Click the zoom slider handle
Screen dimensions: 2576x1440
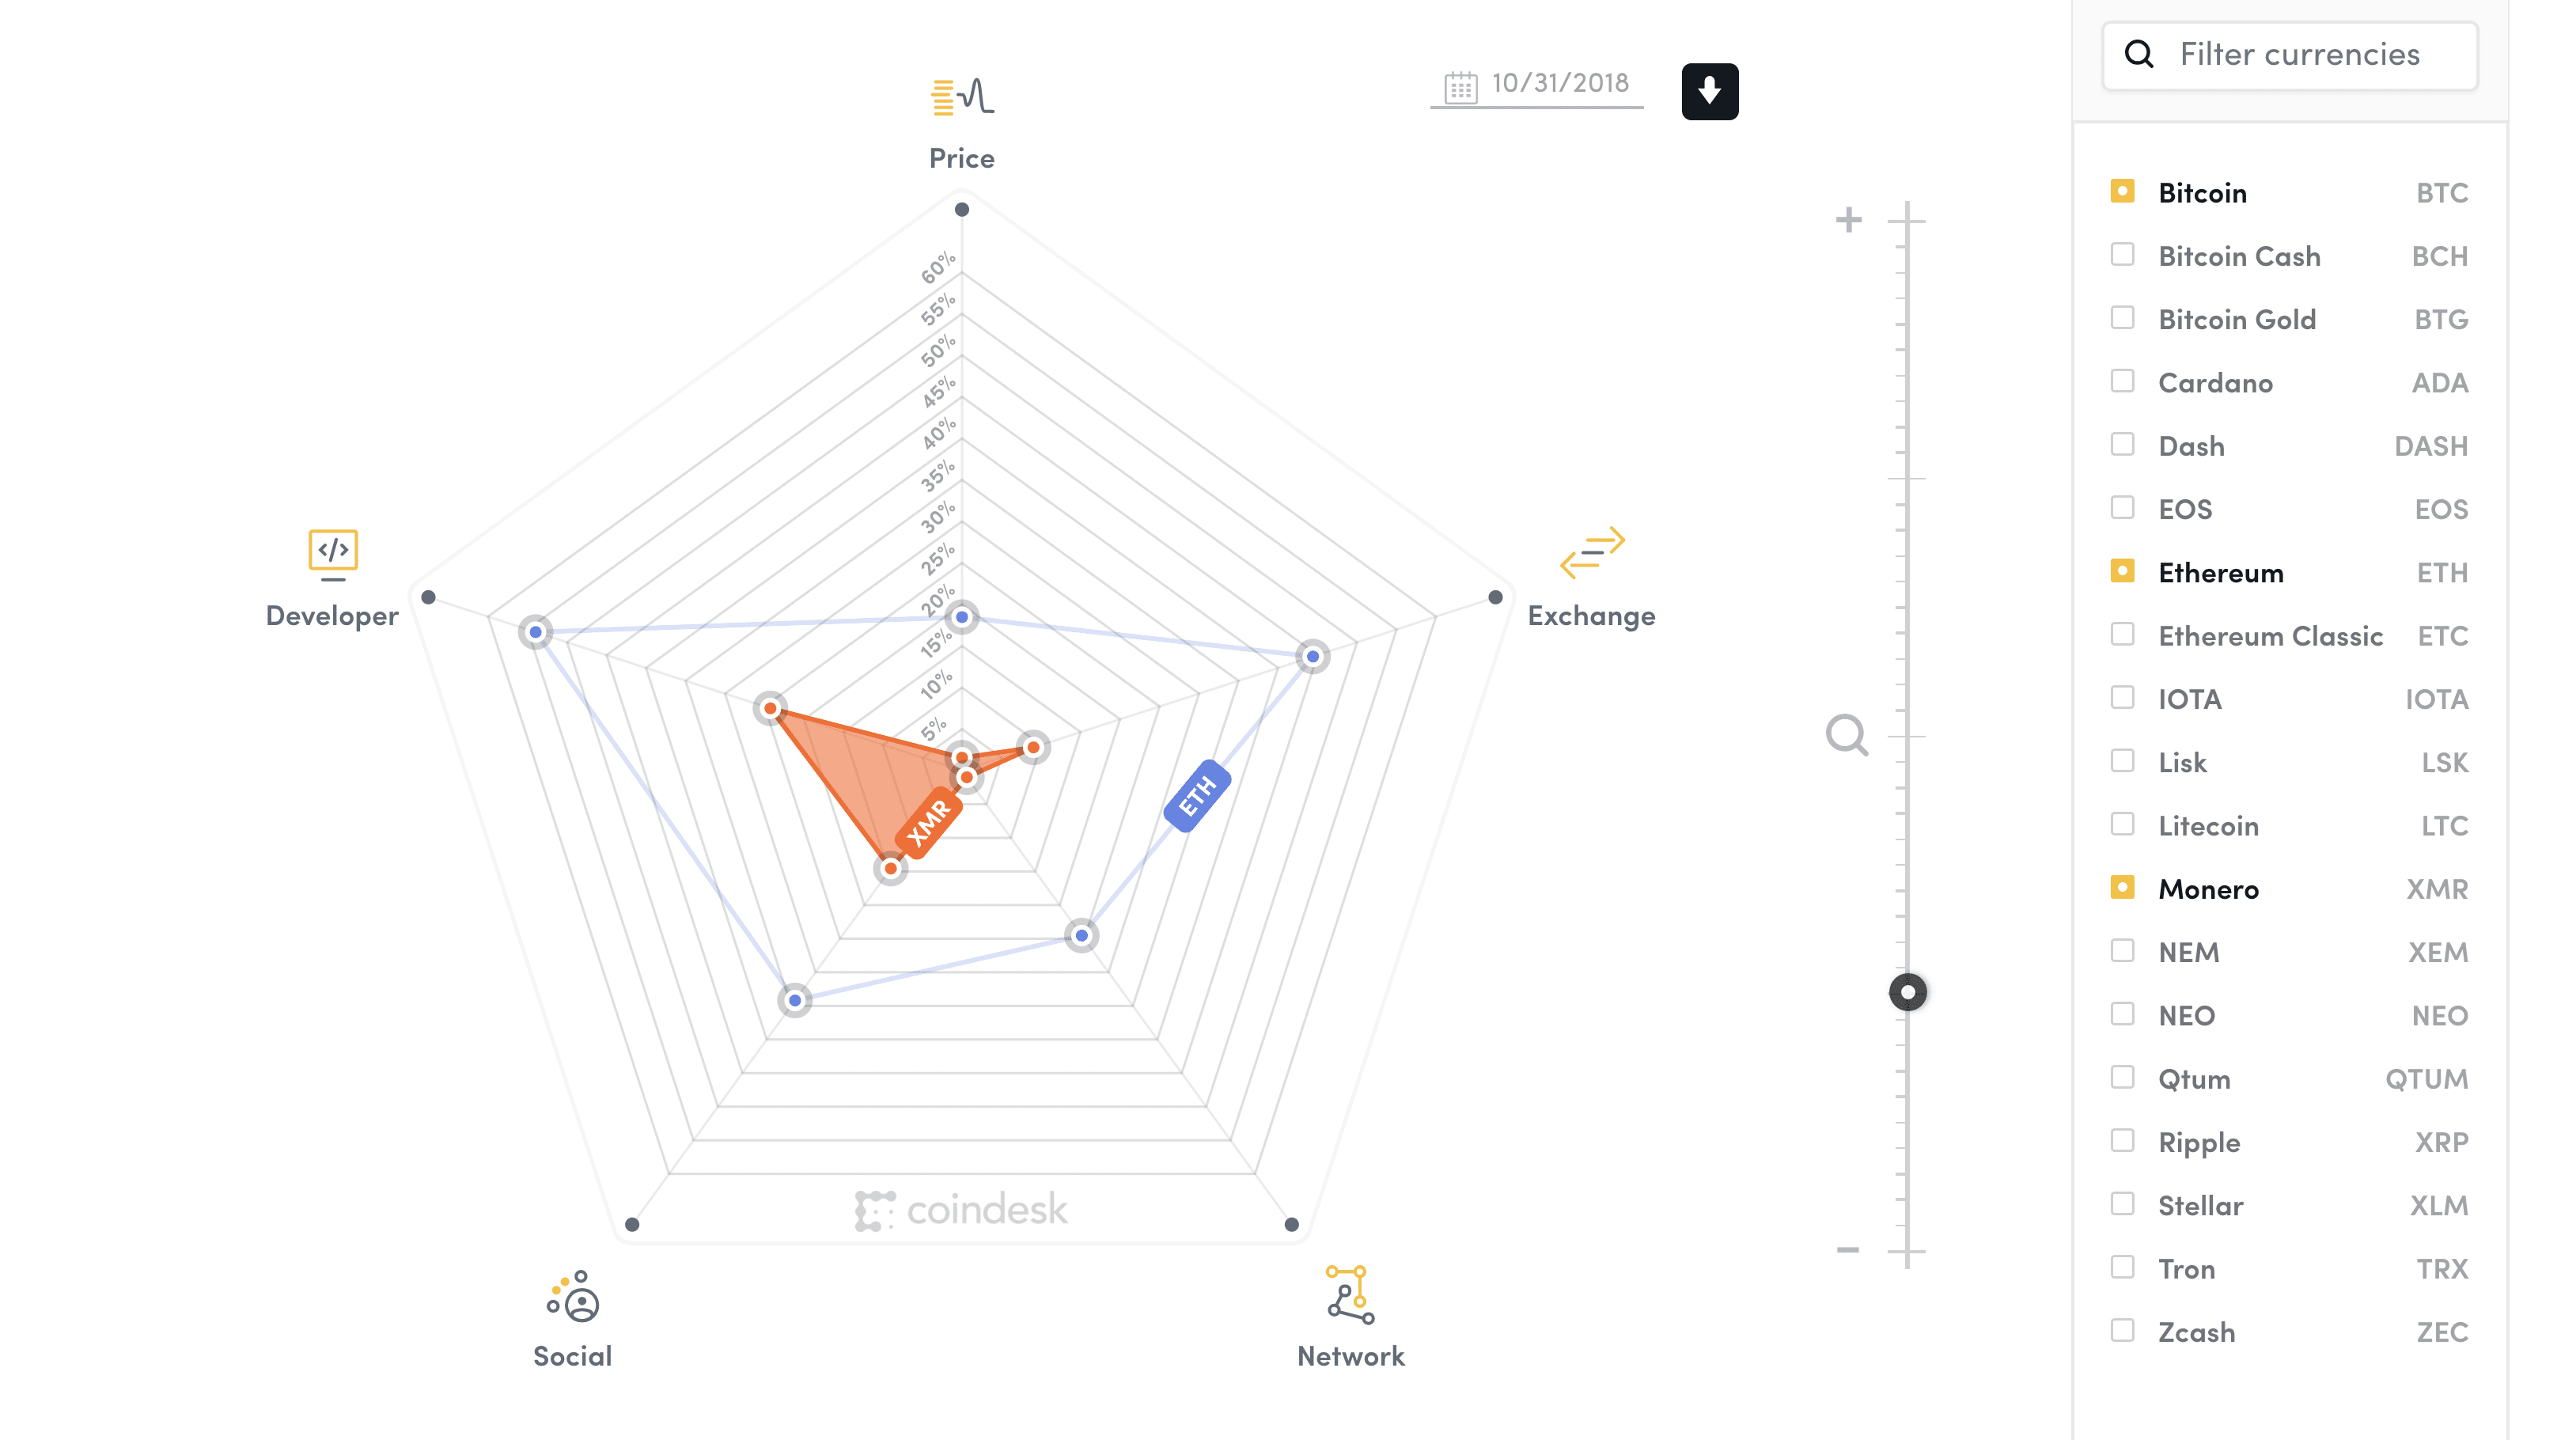(1908, 992)
